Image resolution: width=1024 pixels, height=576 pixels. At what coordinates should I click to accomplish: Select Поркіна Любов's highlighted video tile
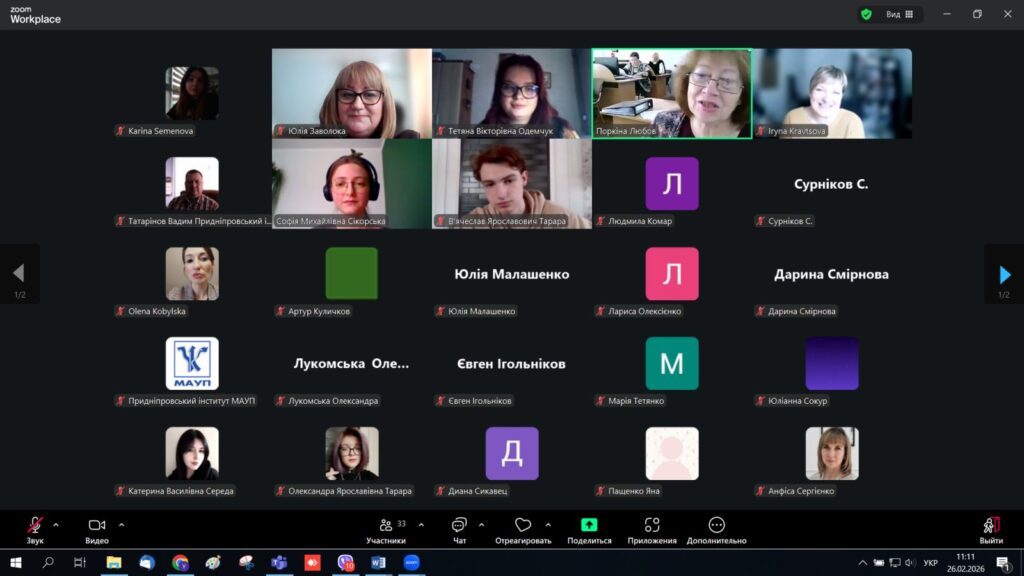[672, 93]
